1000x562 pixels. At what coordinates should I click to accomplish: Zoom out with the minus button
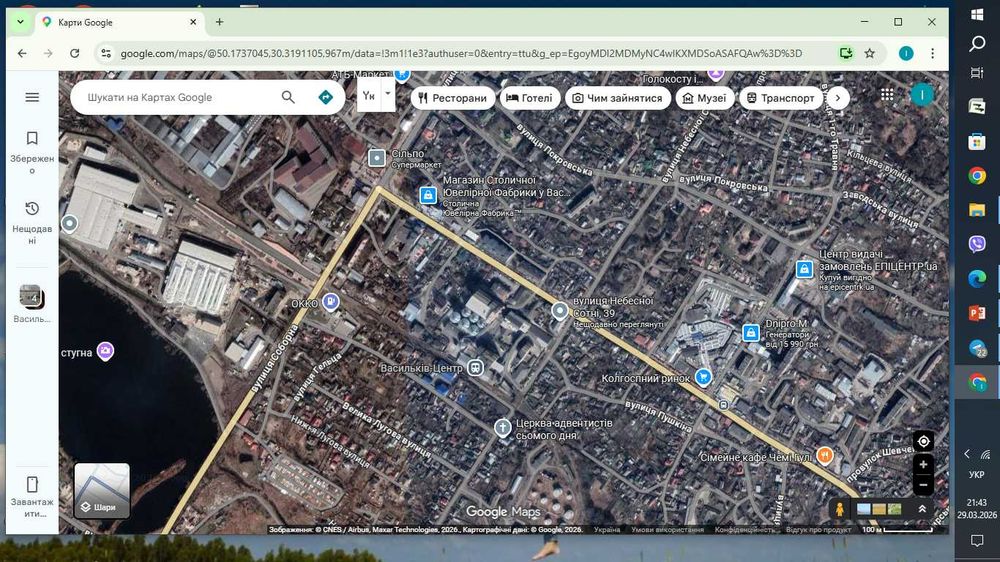(923, 485)
